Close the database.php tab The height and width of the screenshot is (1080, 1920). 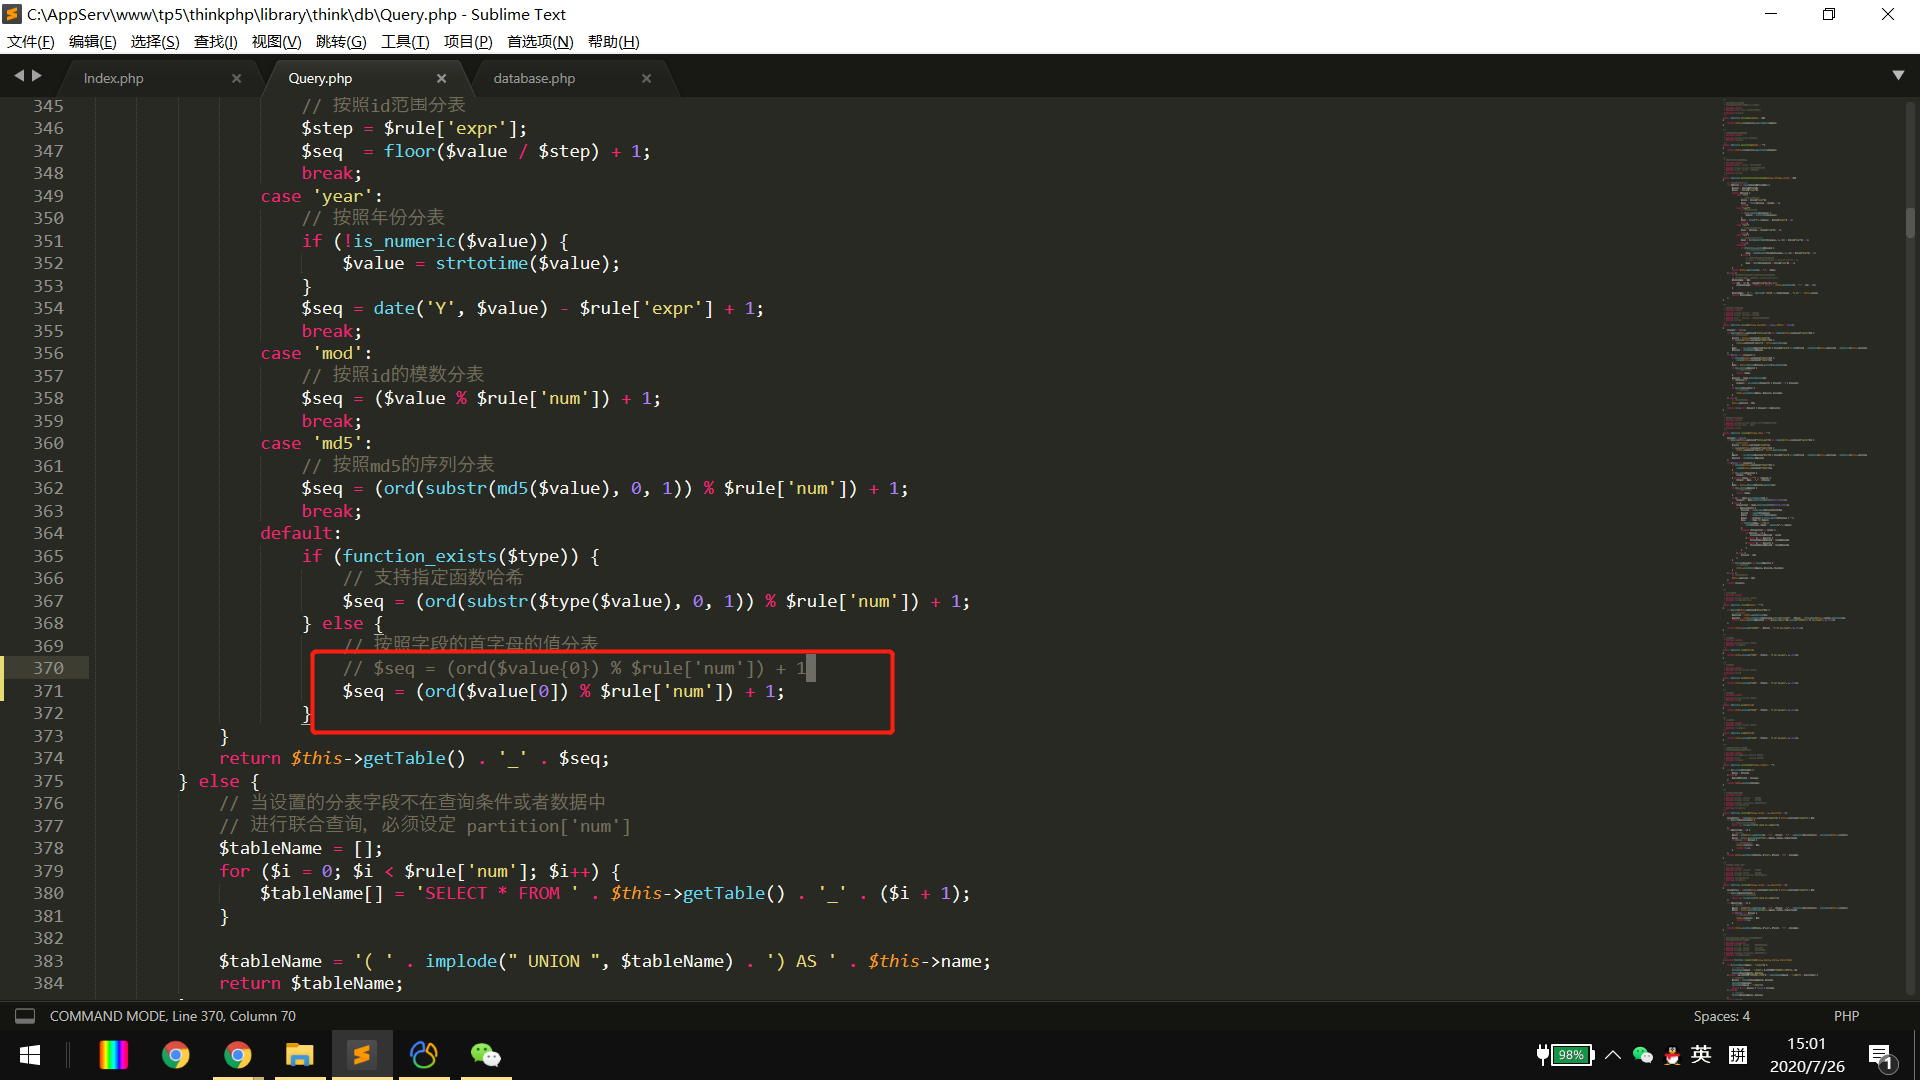(x=646, y=78)
